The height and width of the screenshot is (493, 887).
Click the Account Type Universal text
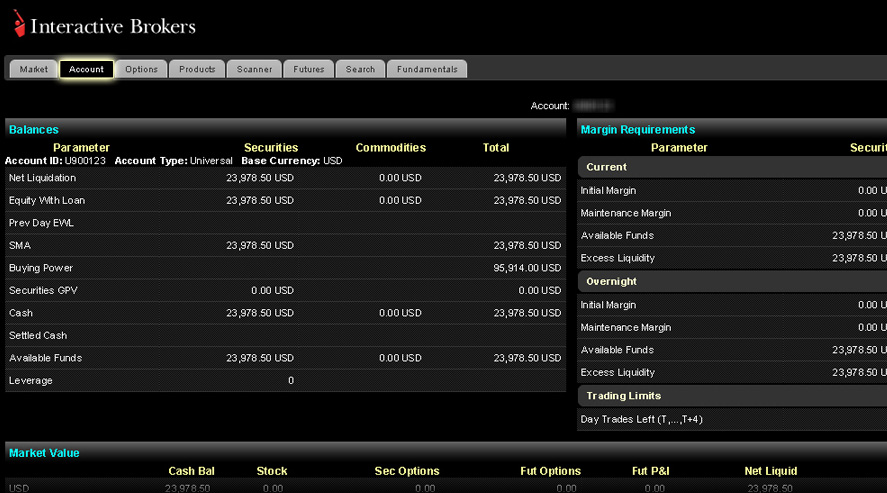point(173,161)
